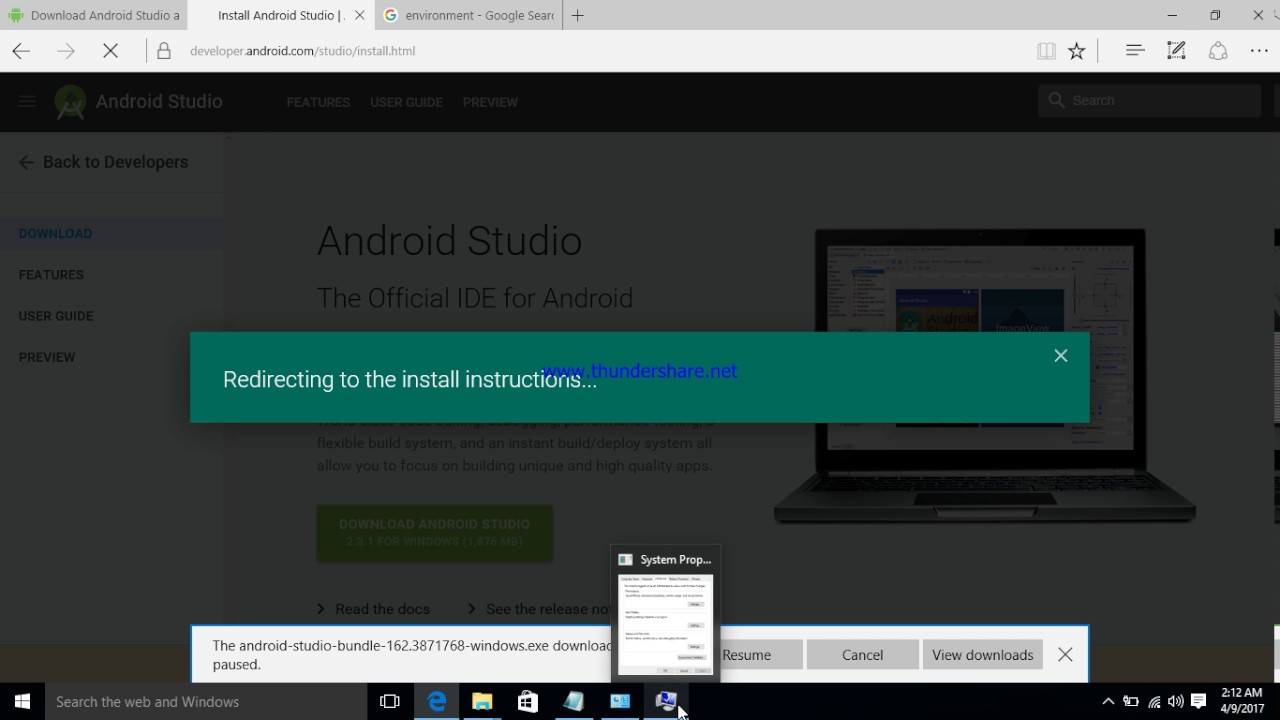Open the Store from the taskbar
The image size is (1280, 720).
[528, 702]
